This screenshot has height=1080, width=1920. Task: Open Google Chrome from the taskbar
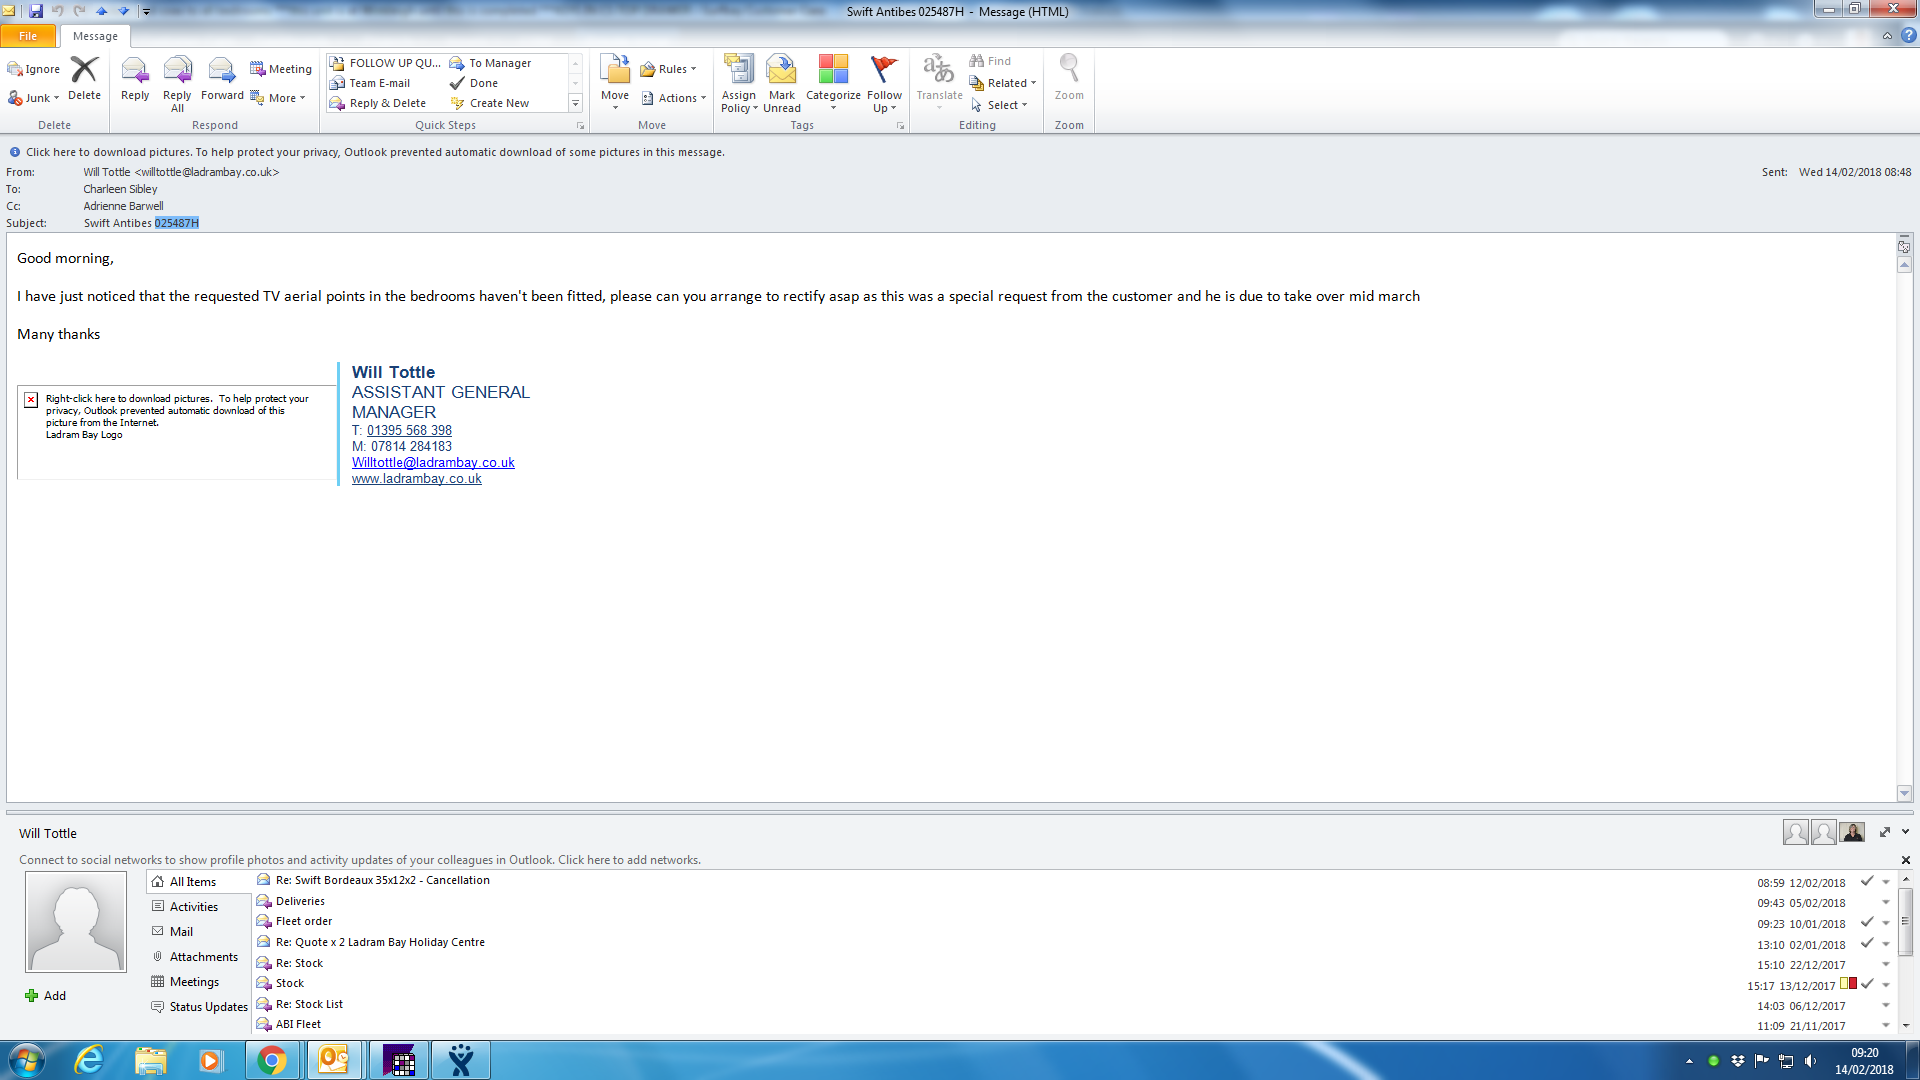pyautogui.click(x=271, y=1060)
